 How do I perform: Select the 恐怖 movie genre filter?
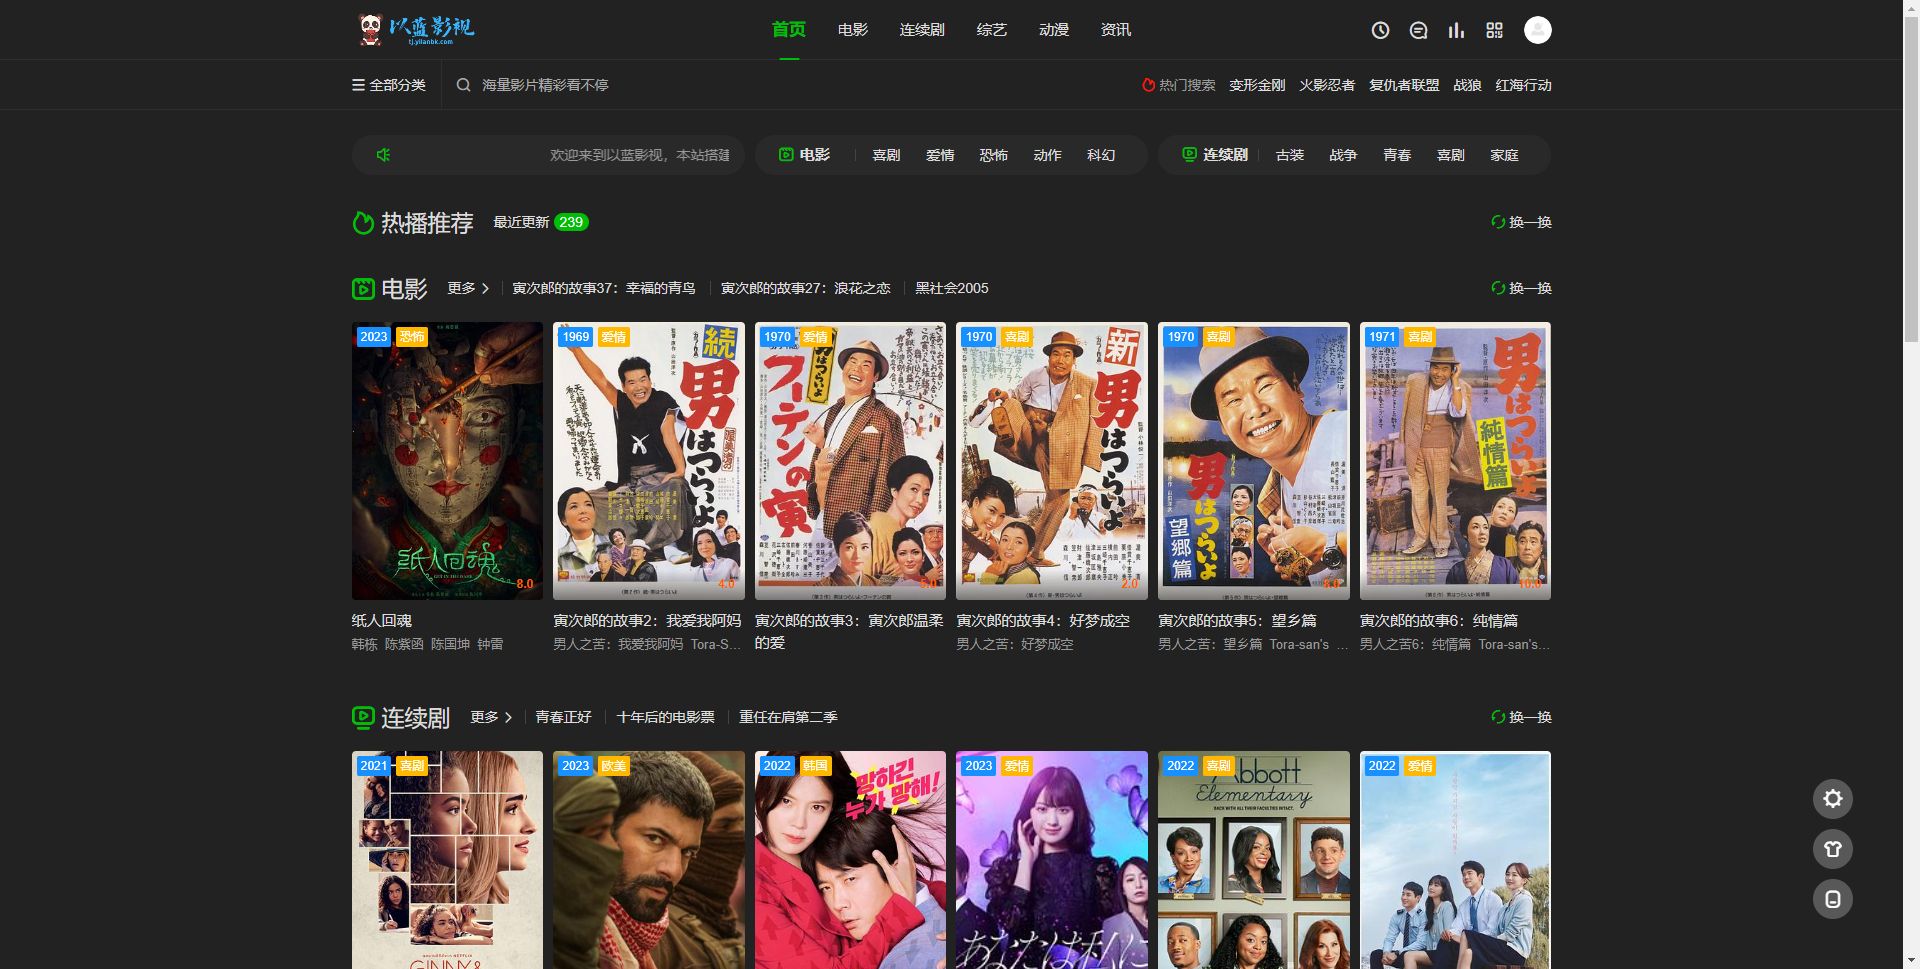[993, 155]
